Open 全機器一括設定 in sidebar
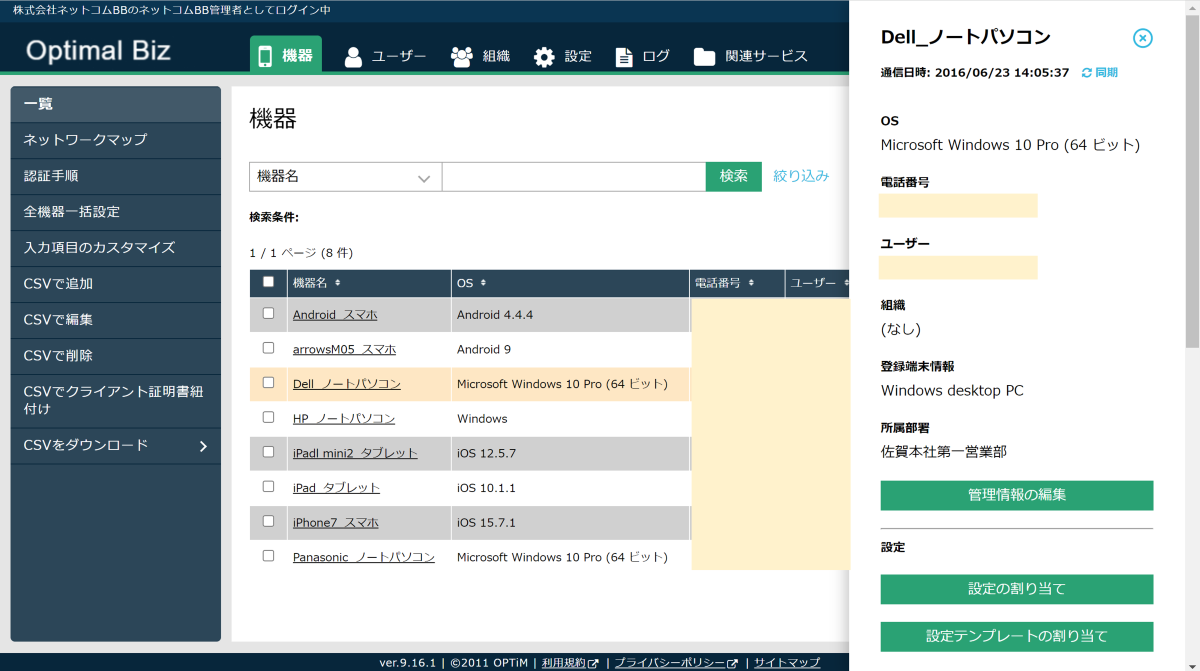The width and height of the screenshot is (1200, 671). (x=116, y=212)
